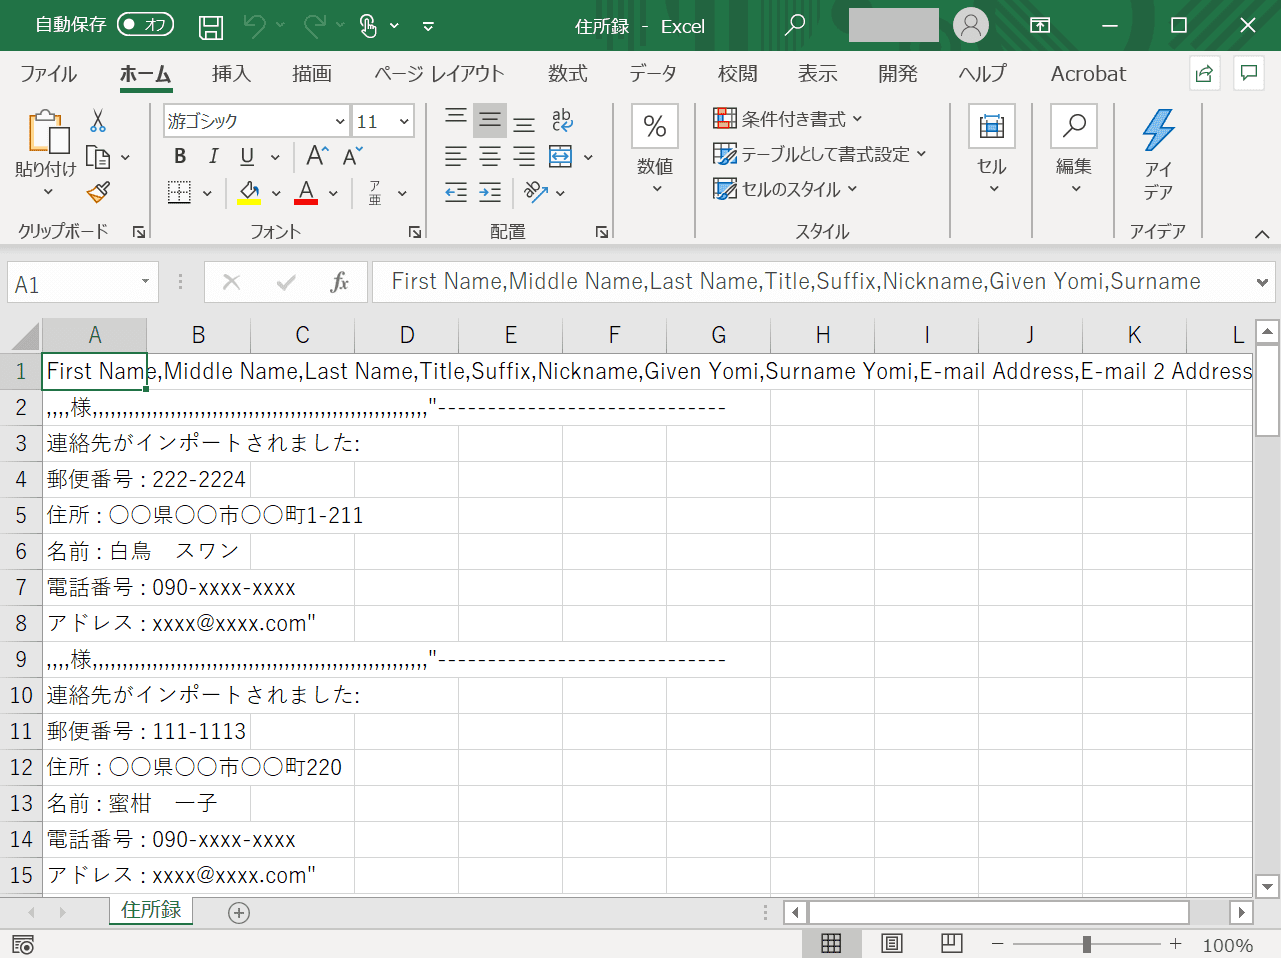Collapse the ribbon with chevron

1262,234
